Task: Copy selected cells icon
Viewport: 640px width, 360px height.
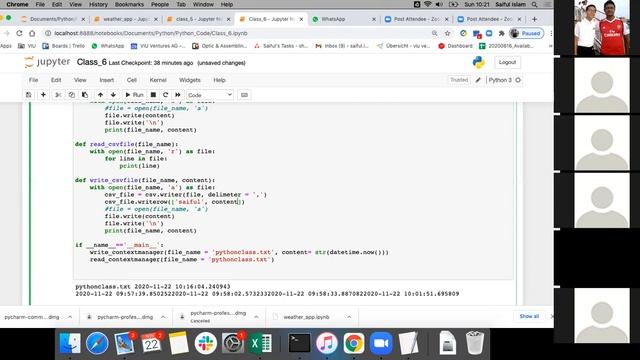Action: (x=71, y=95)
